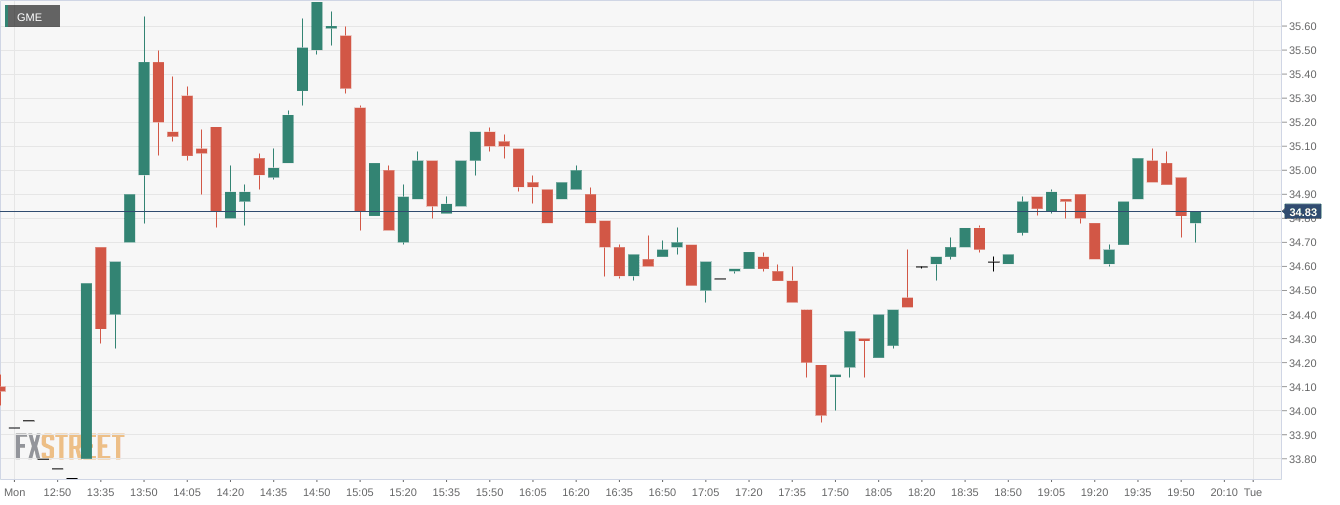Click the Tue day label on time axis
Screen dimensions: 1340x505
(x=1253, y=492)
